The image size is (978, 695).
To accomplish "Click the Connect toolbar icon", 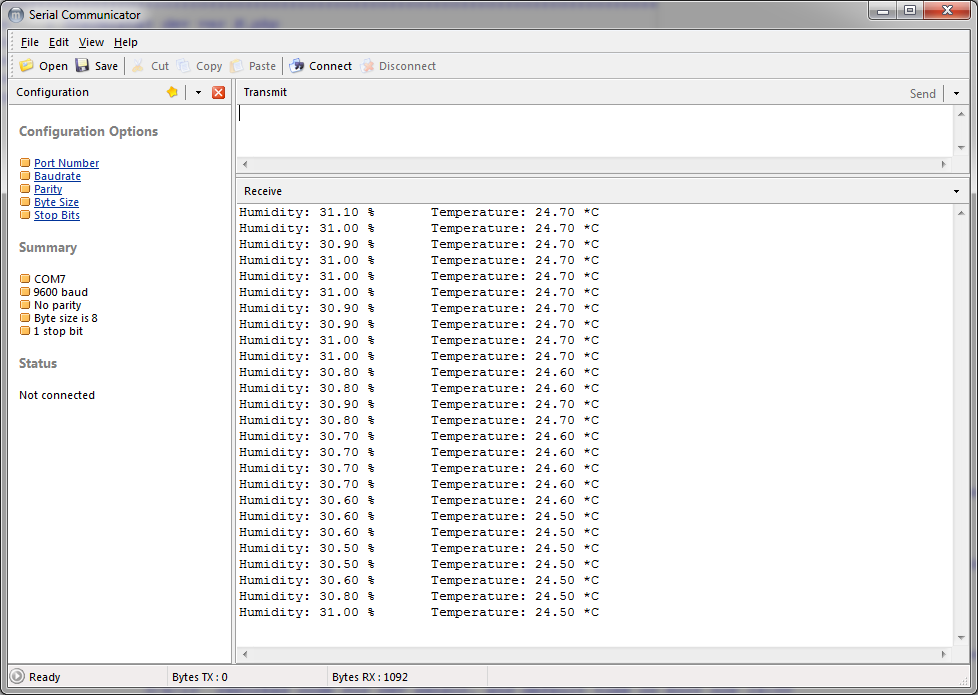I will click(297, 66).
